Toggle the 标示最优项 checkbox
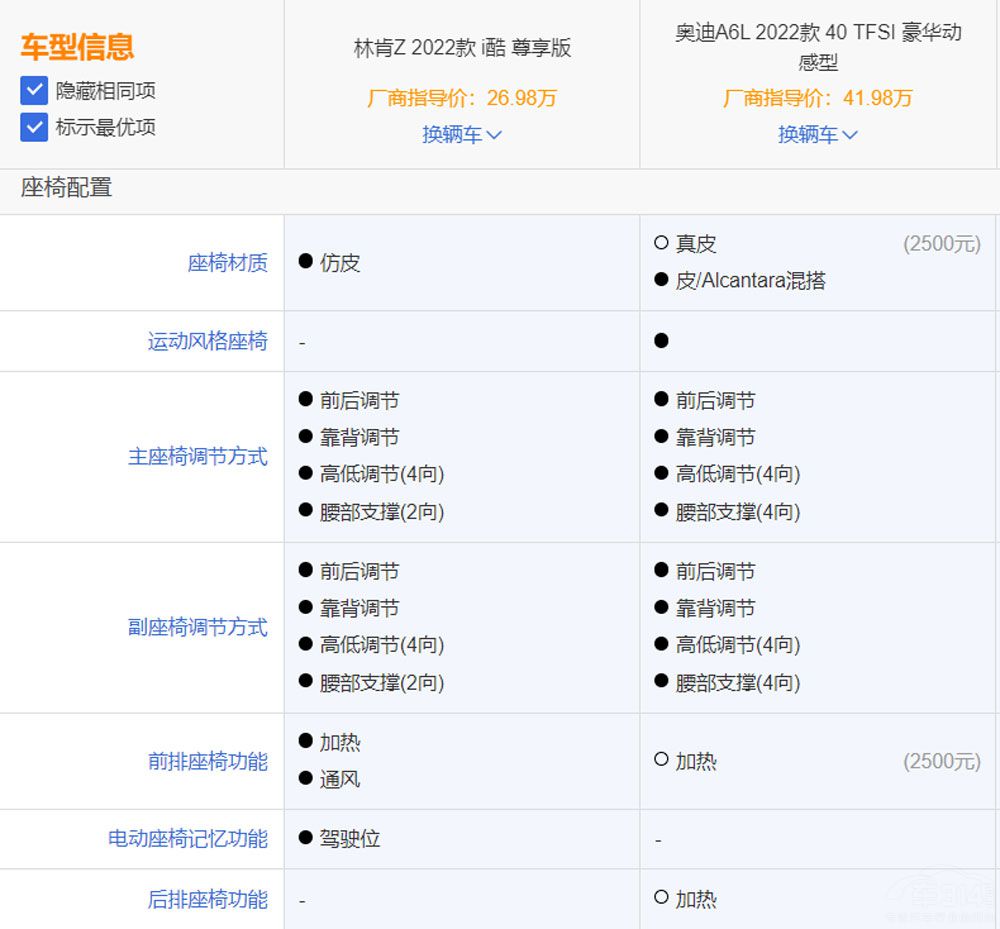This screenshot has height=929, width=1000. [x=34, y=127]
